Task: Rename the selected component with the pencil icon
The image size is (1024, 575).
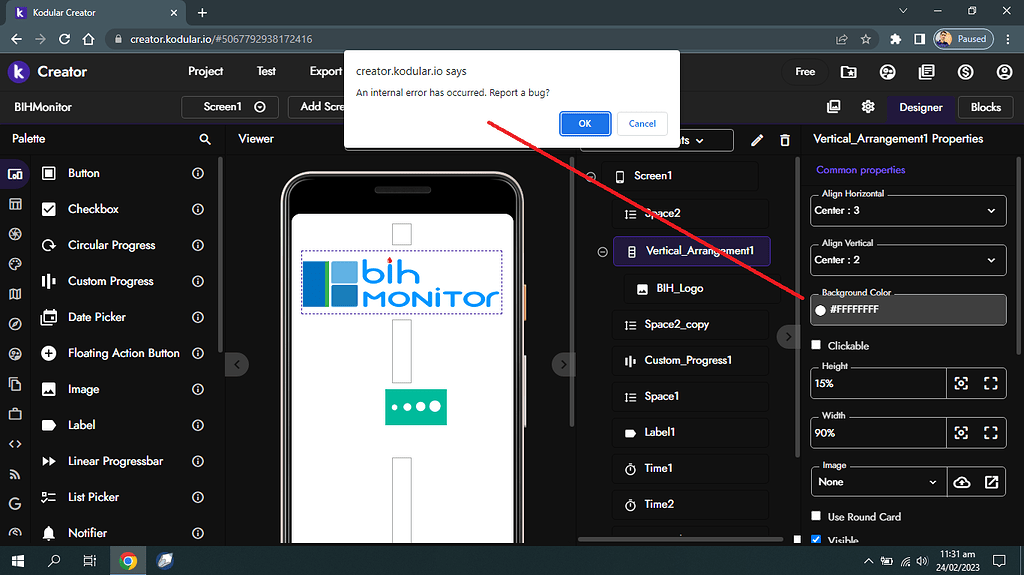Action: [757, 140]
